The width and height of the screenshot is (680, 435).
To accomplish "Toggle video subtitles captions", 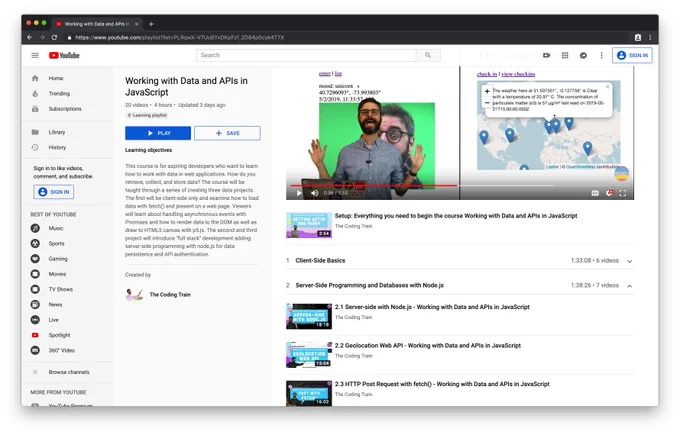I will pyautogui.click(x=595, y=193).
